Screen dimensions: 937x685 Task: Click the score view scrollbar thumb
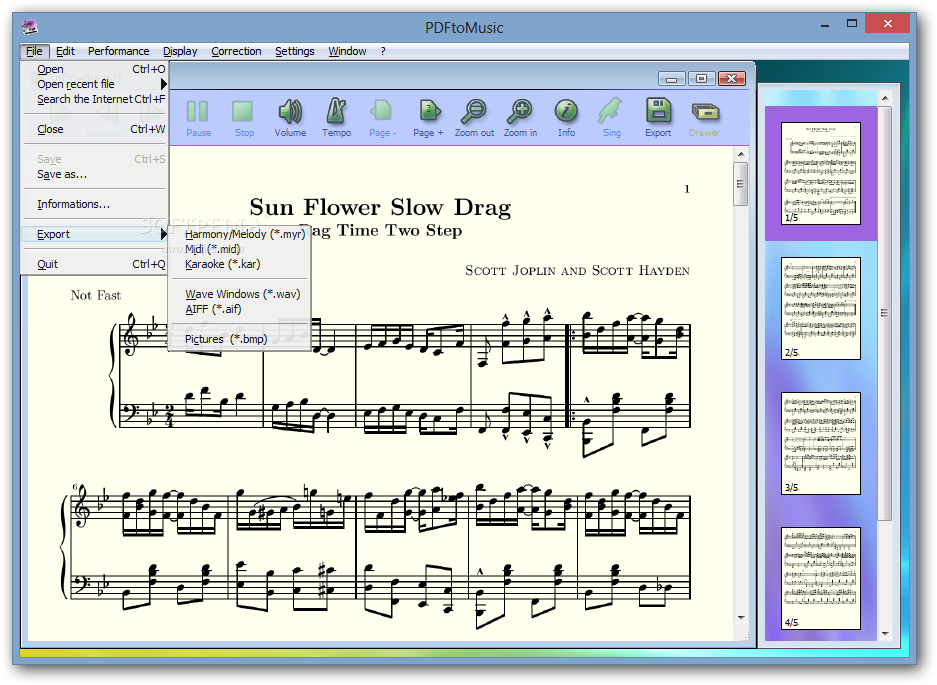pyautogui.click(x=740, y=184)
